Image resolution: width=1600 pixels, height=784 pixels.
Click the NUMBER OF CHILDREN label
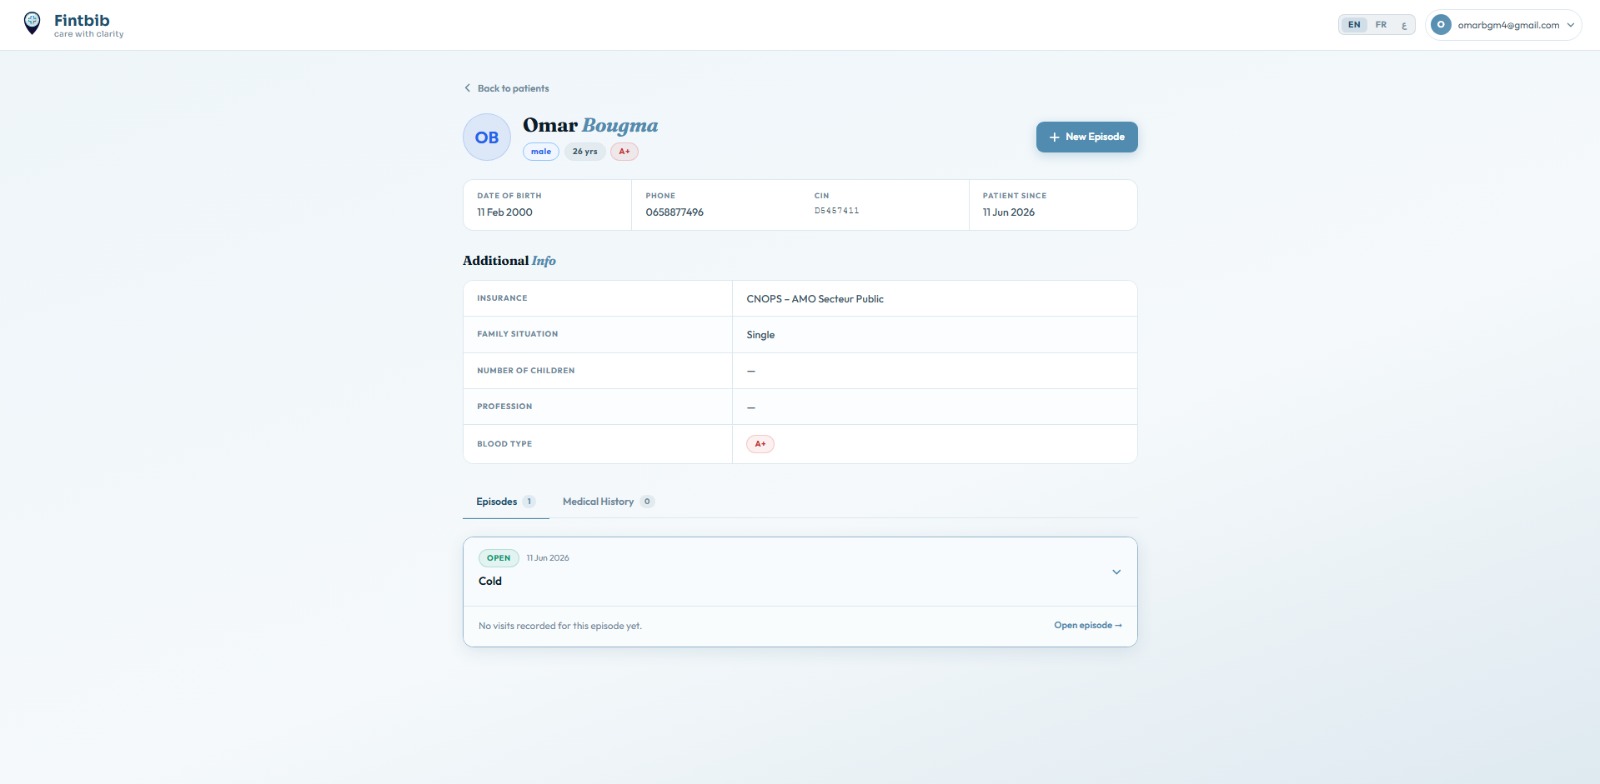click(x=526, y=370)
